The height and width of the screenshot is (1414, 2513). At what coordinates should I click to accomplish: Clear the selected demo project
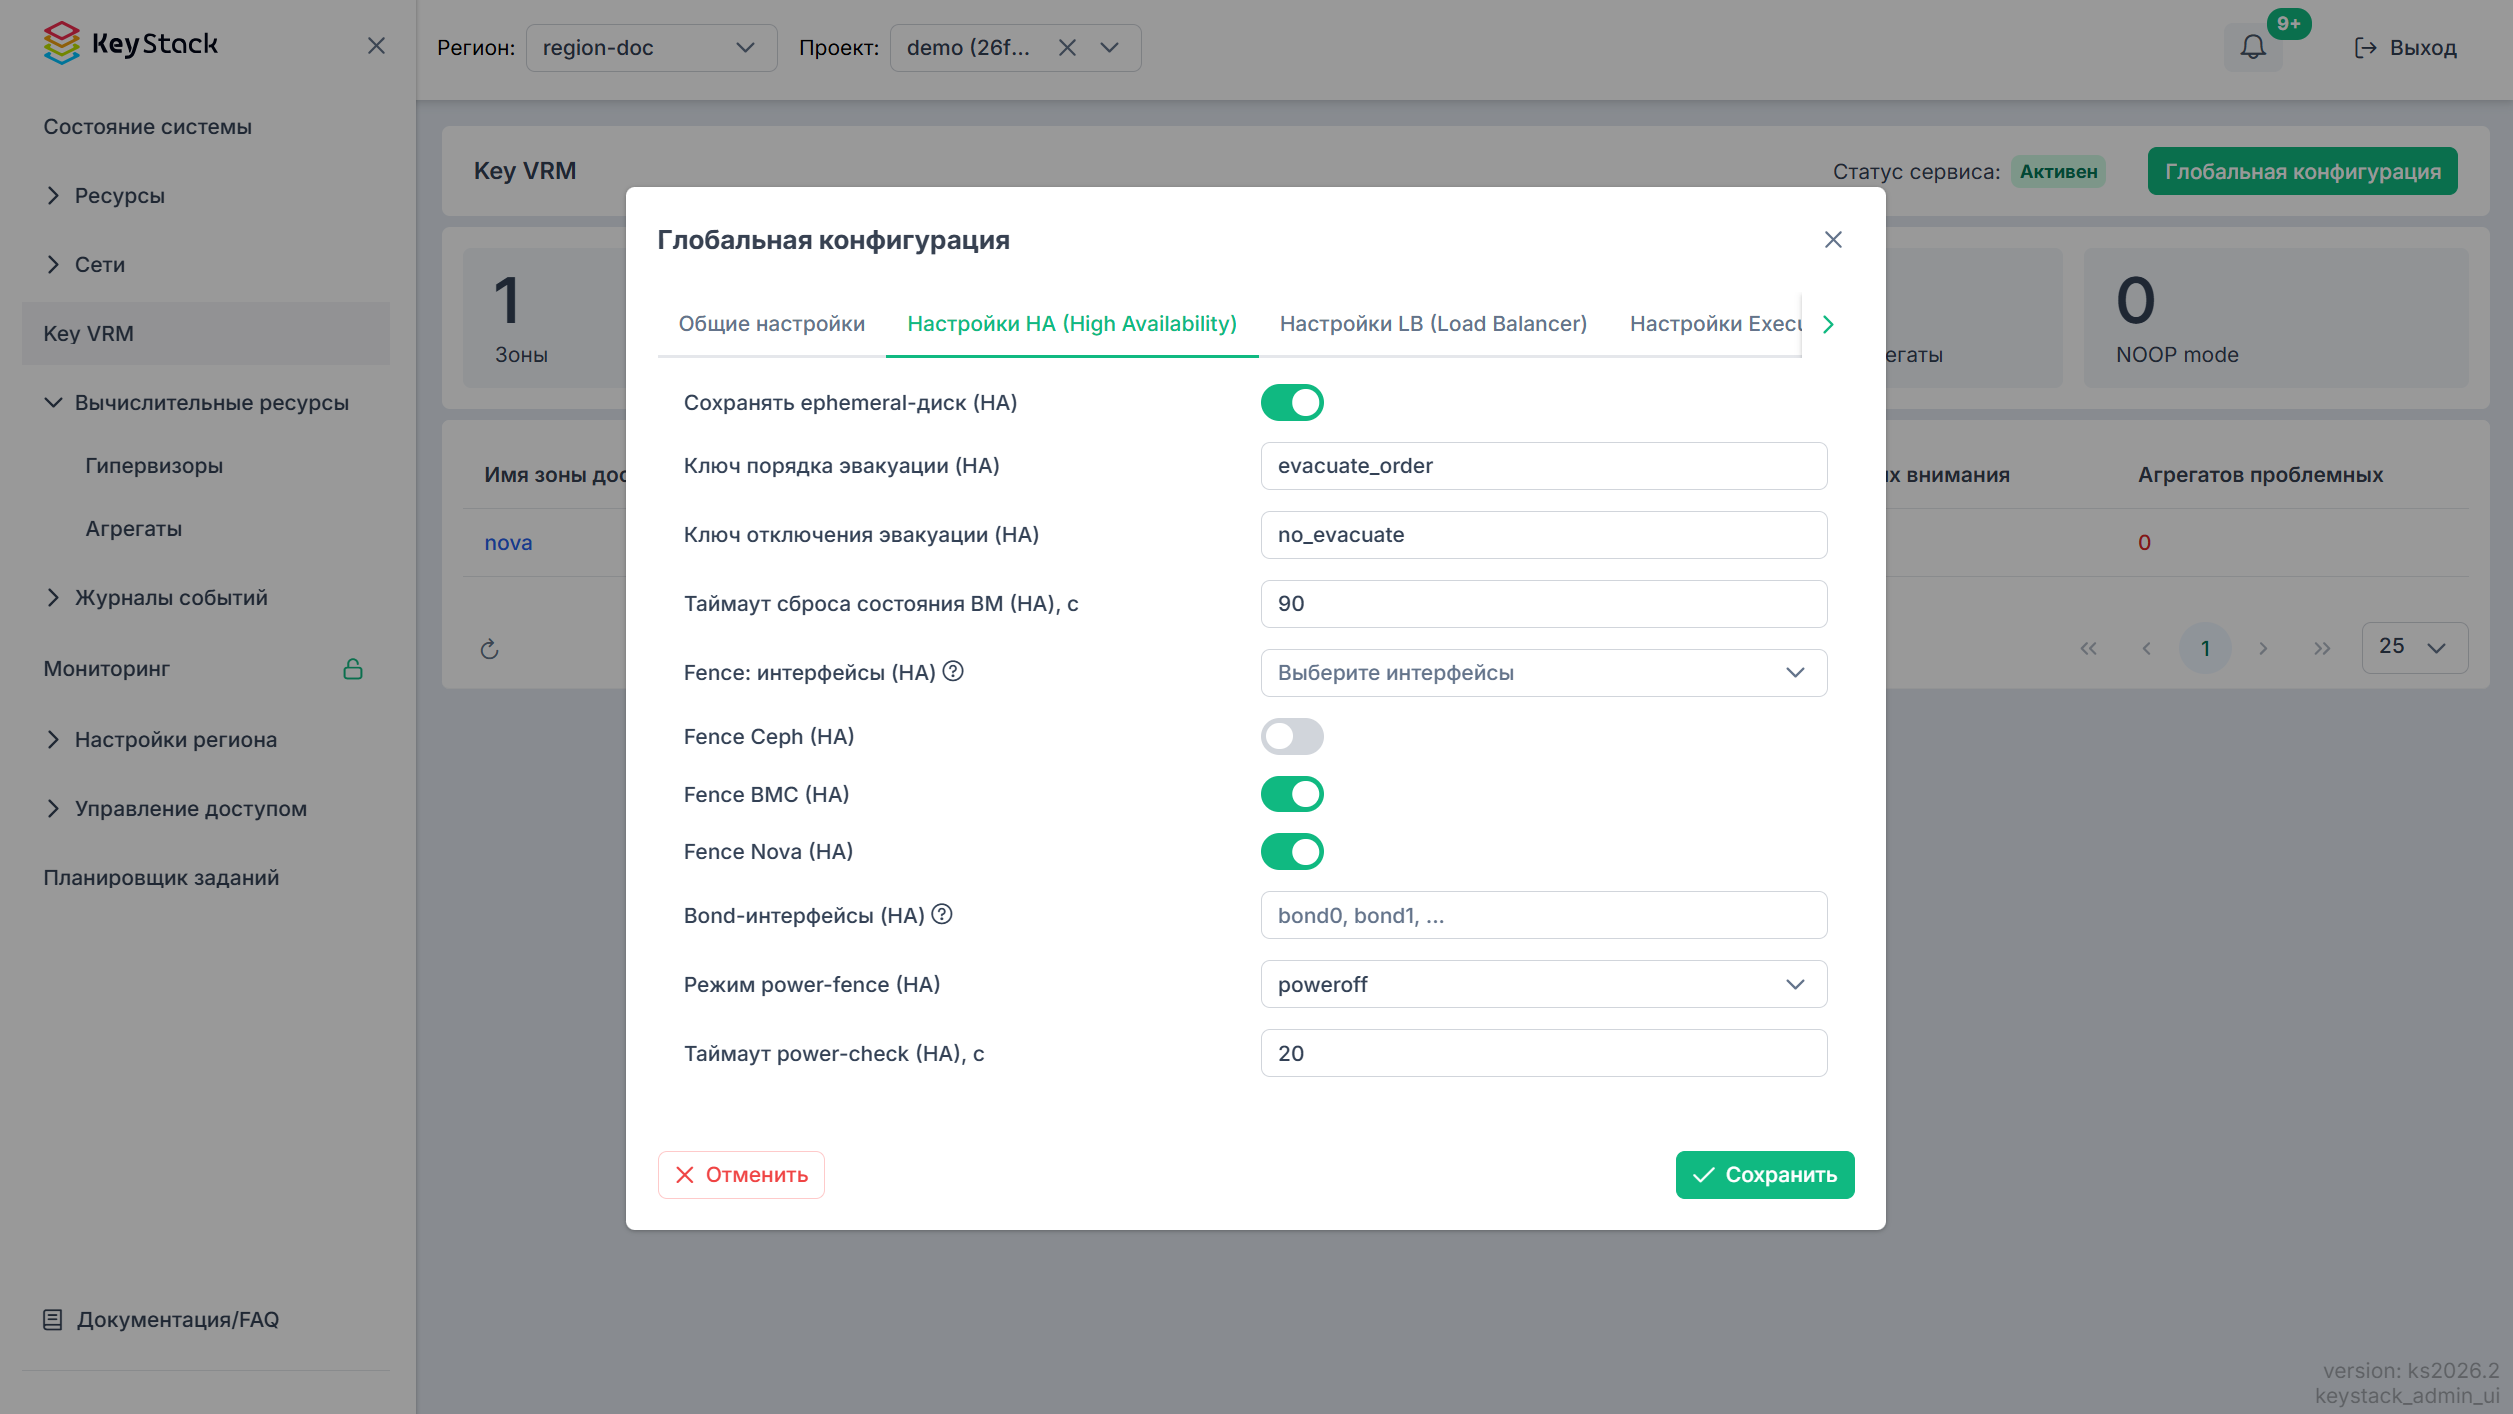pos(1067,48)
